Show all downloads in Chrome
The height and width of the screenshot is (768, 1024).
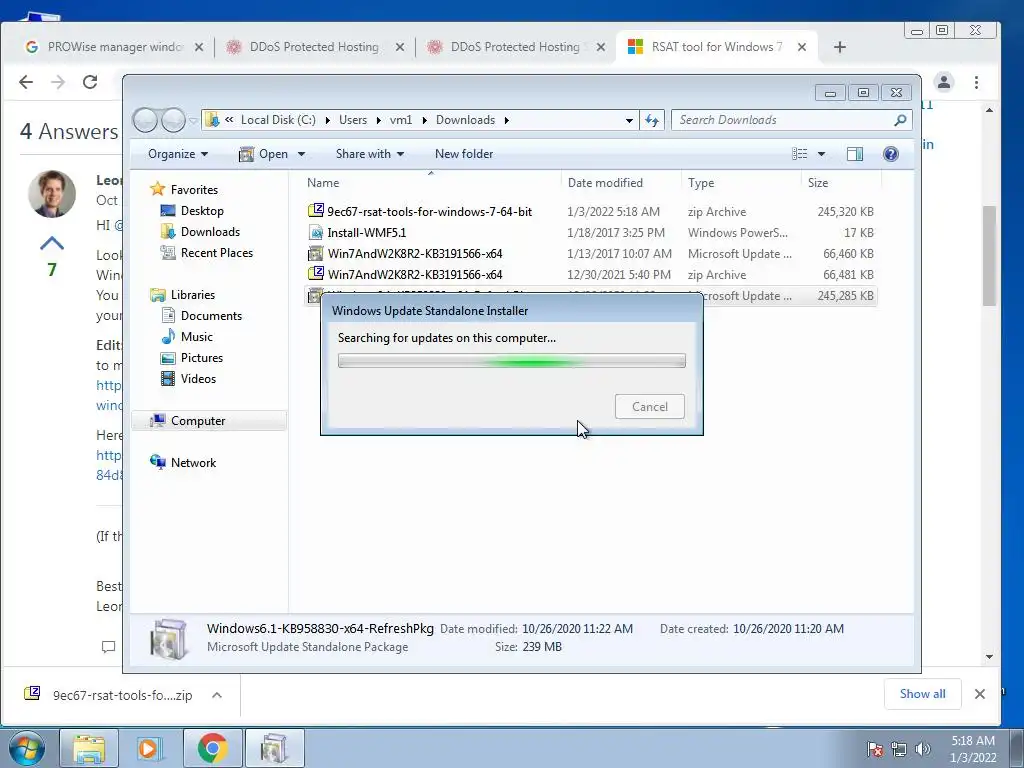point(922,694)
